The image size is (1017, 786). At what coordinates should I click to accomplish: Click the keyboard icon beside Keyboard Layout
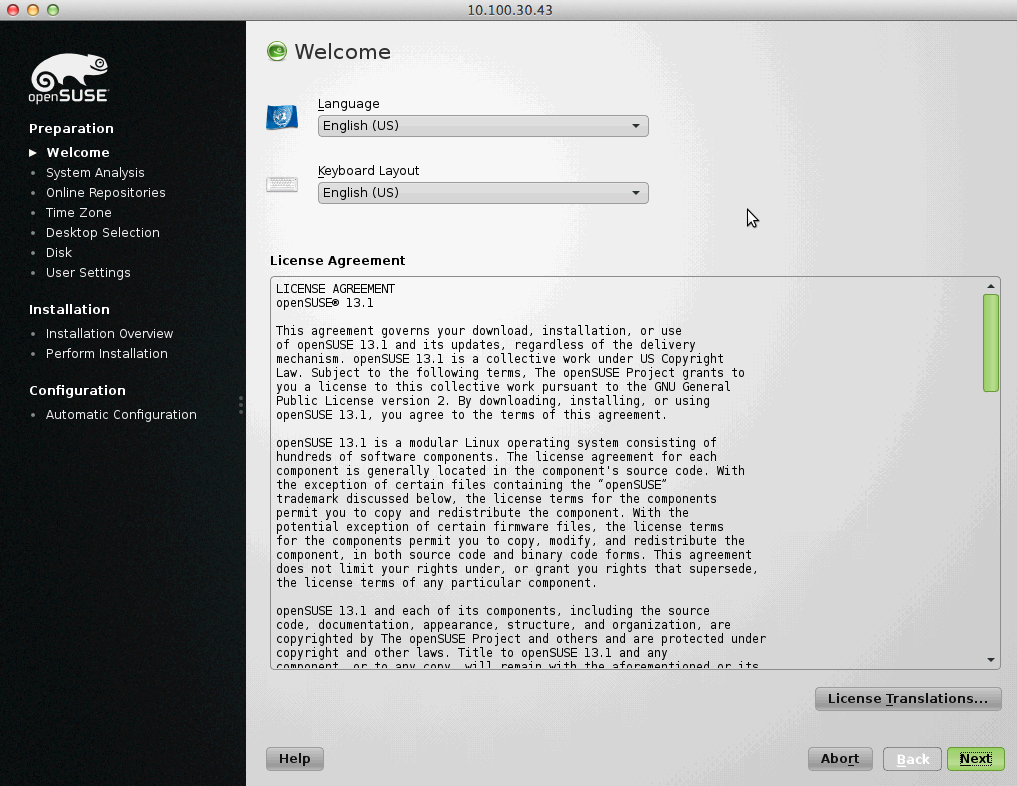[282, 185]
